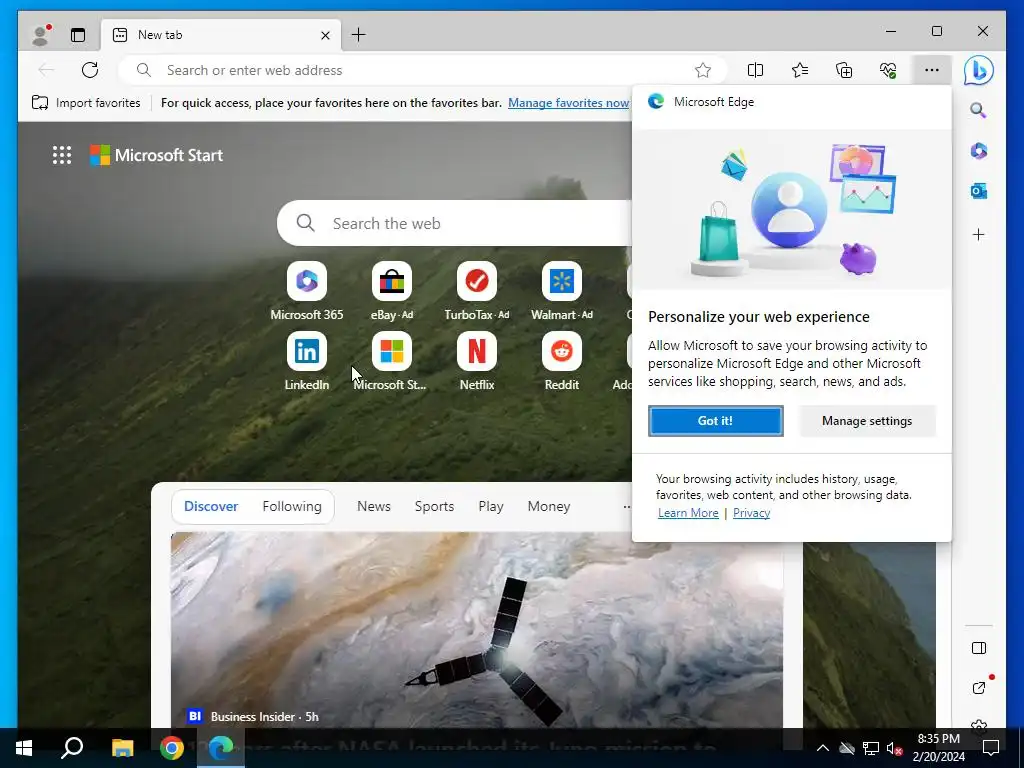Viewport: 1024px width, 768px height.
Task: Show hidden system tray icons
Action: coord(823,748)
